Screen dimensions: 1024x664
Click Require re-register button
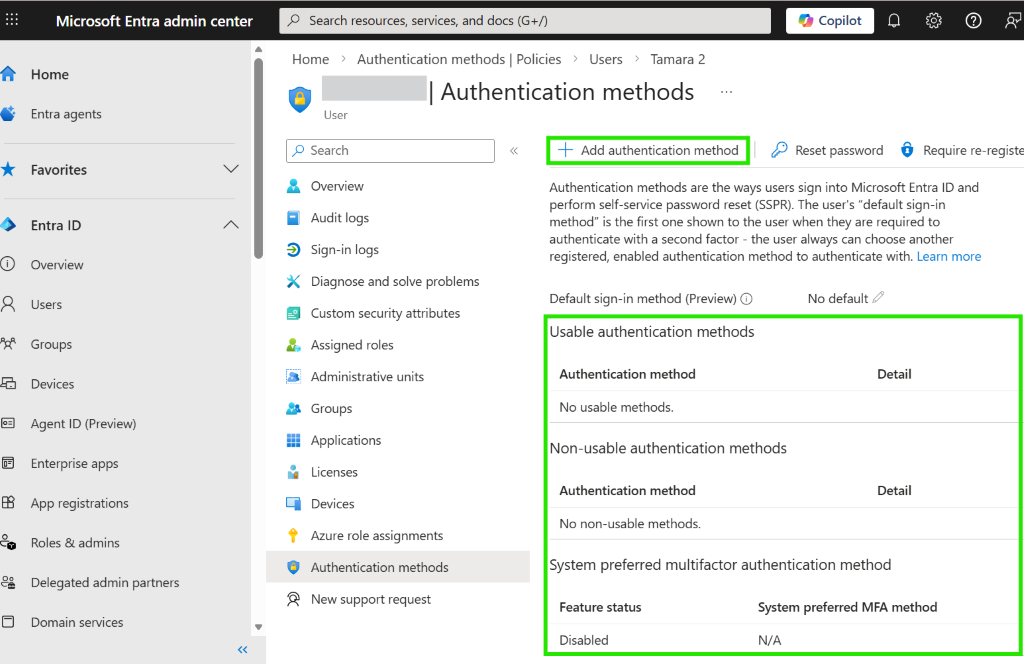tap(961, 151)
